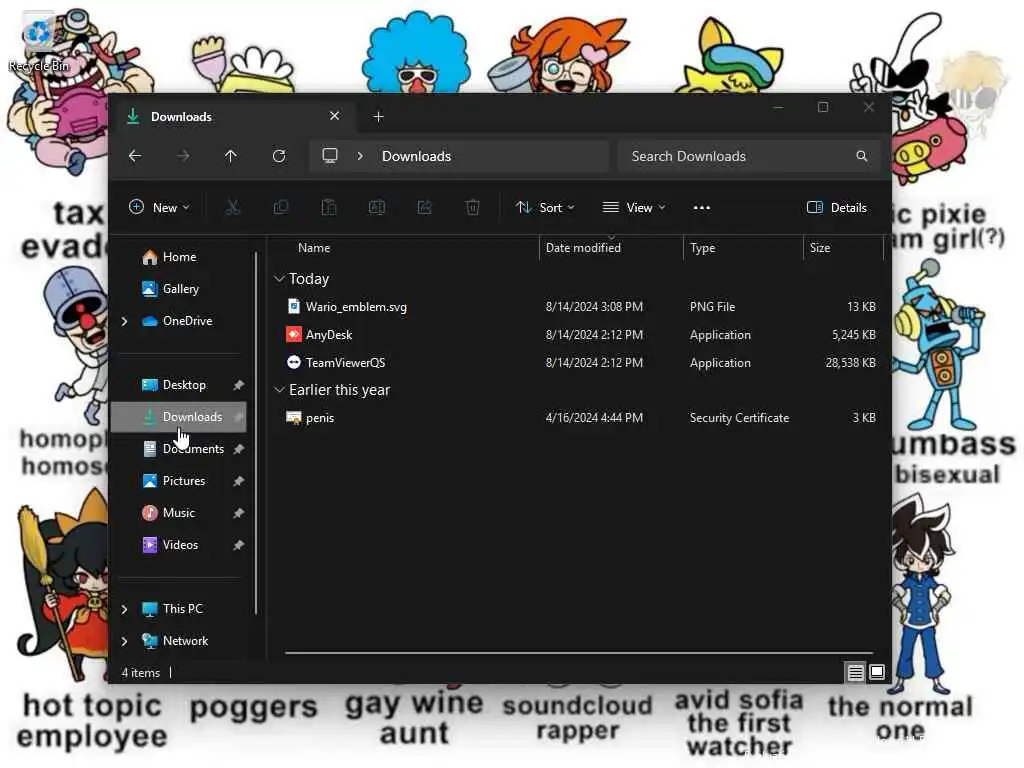The height and width of the screenshot is (768, 1024).
Task: Click the '8/14/2024 3:08 PM' date cell
Action: 594,307
